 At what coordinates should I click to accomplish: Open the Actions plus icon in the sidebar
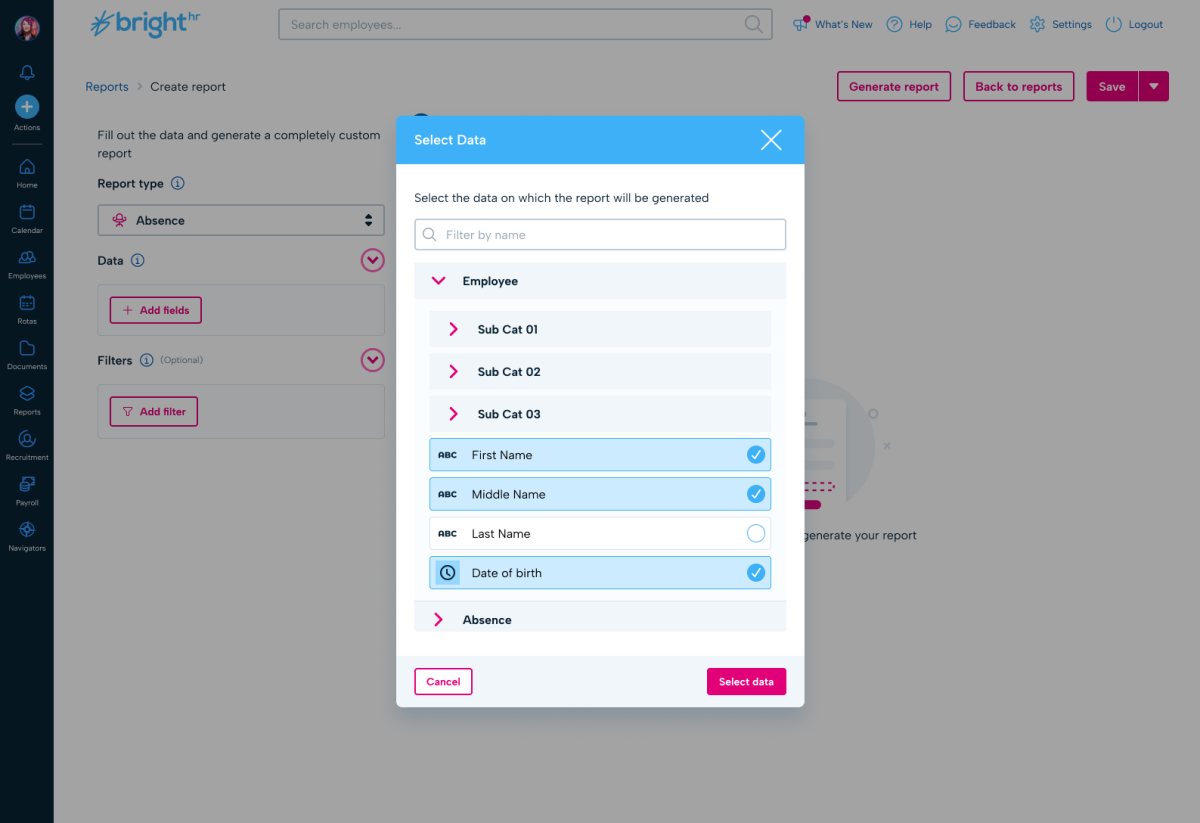[x=26, y=105]
